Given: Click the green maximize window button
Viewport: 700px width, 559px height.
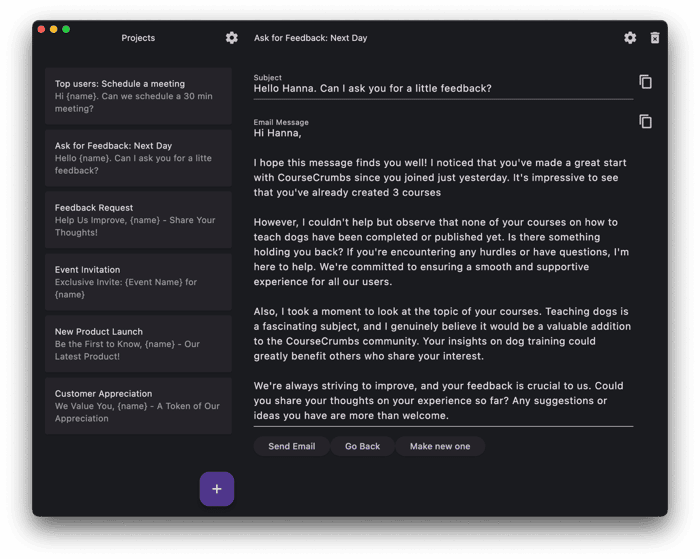Looking at the screenshot, I should tap(66, 29).
